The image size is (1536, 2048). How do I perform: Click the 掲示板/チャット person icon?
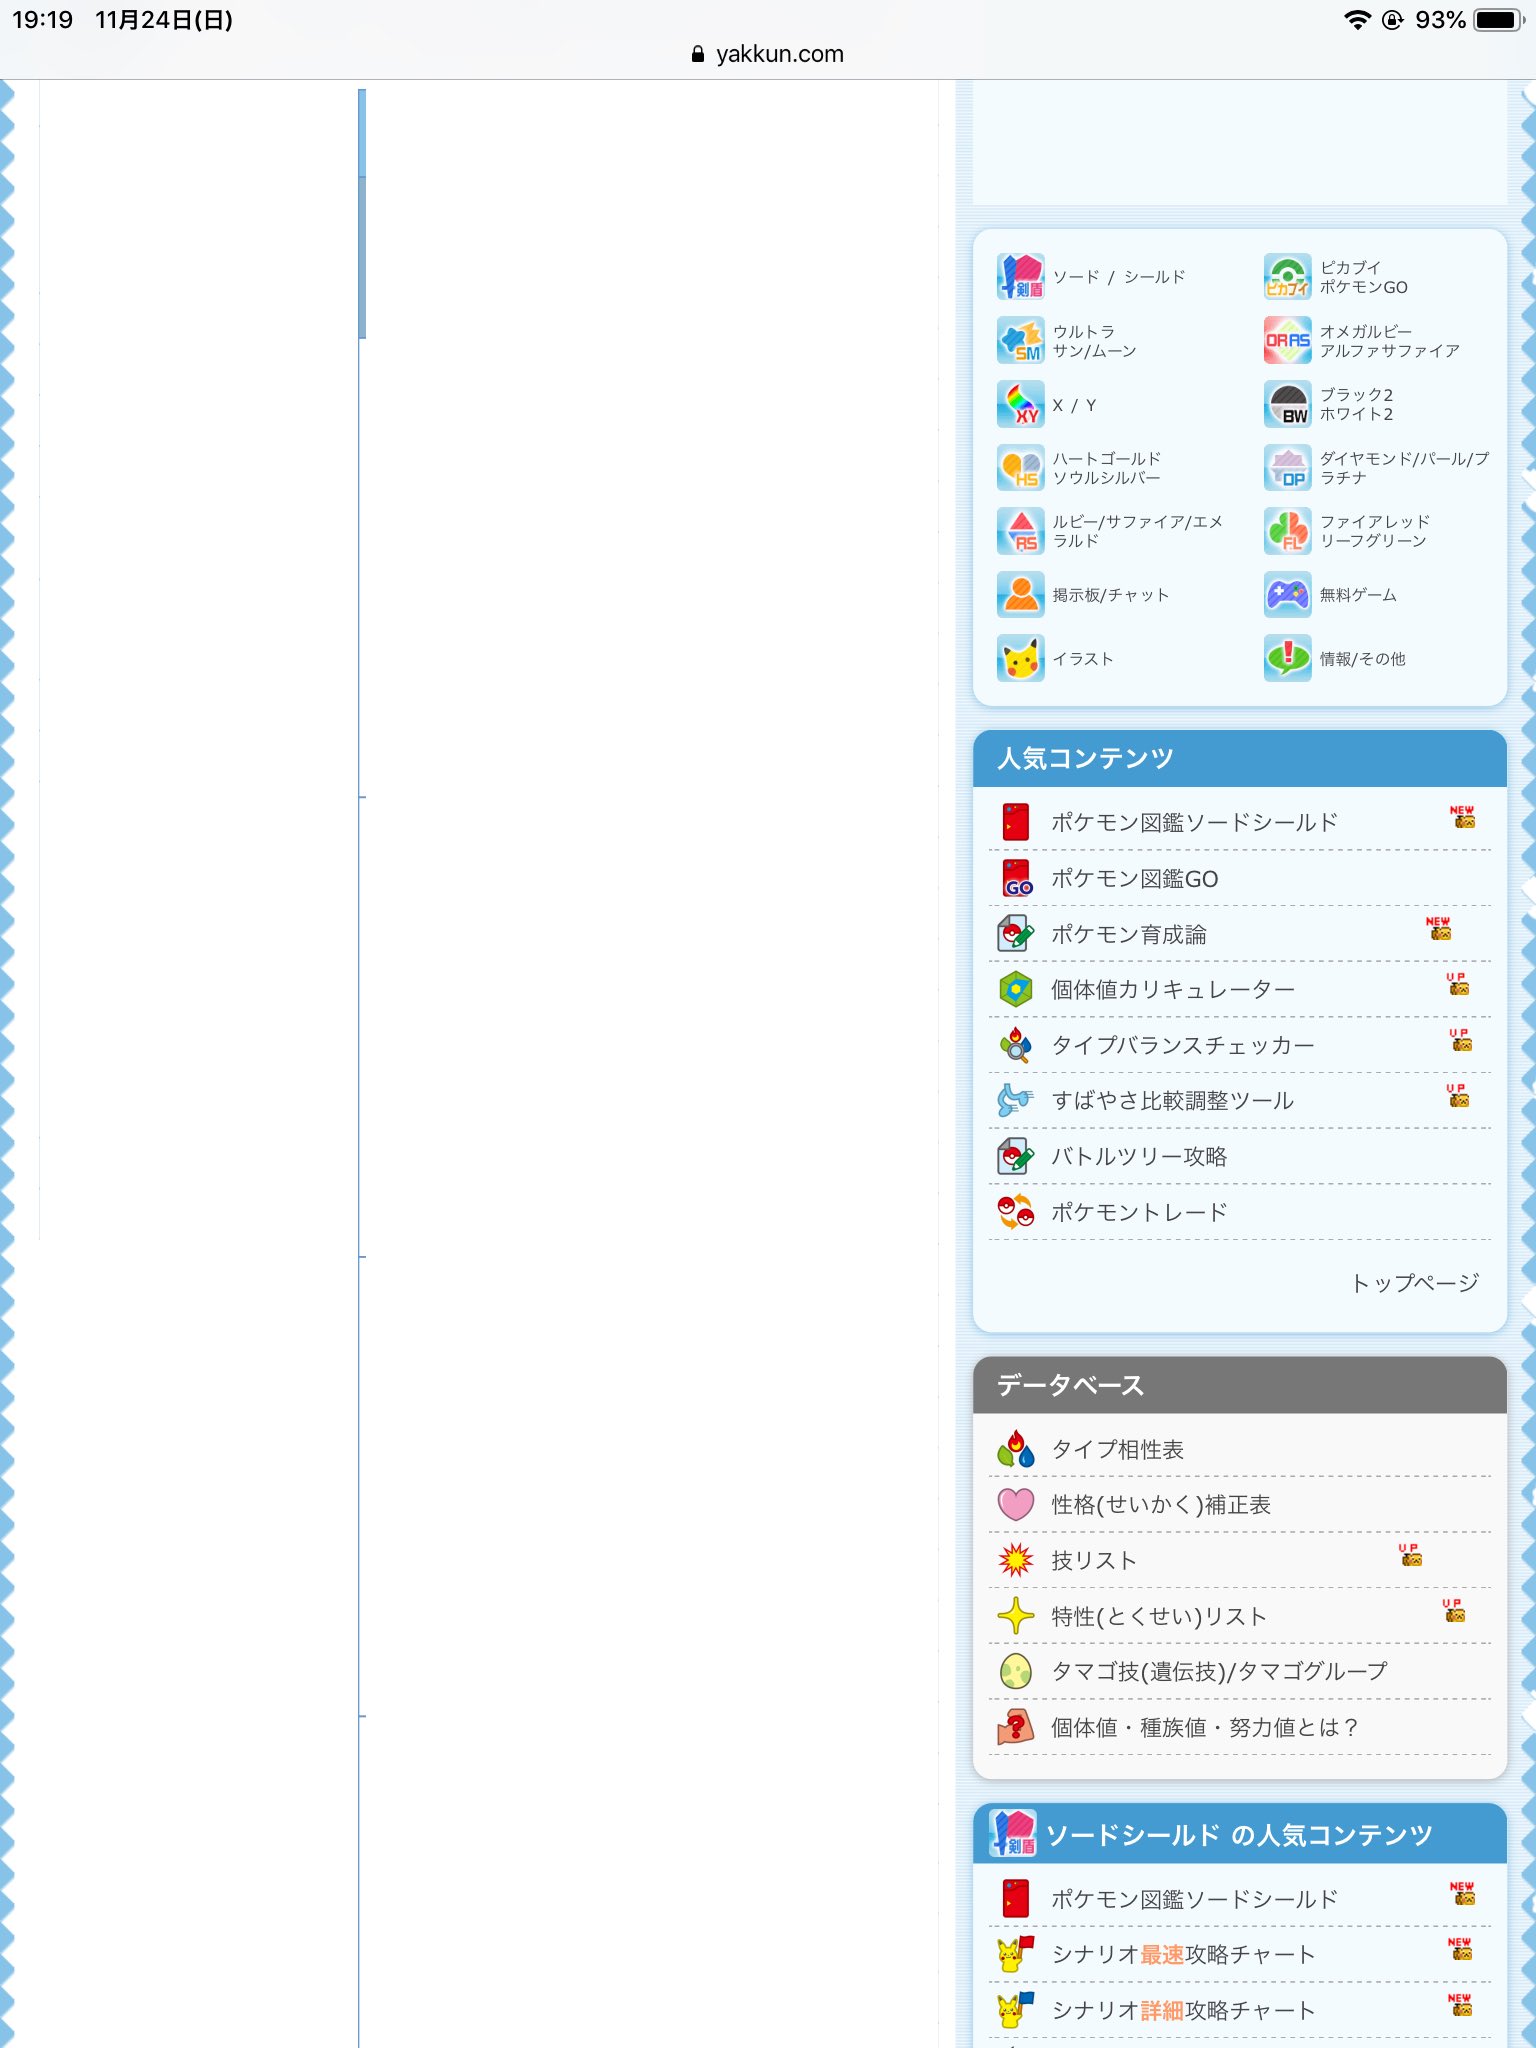click(1020, 595)
